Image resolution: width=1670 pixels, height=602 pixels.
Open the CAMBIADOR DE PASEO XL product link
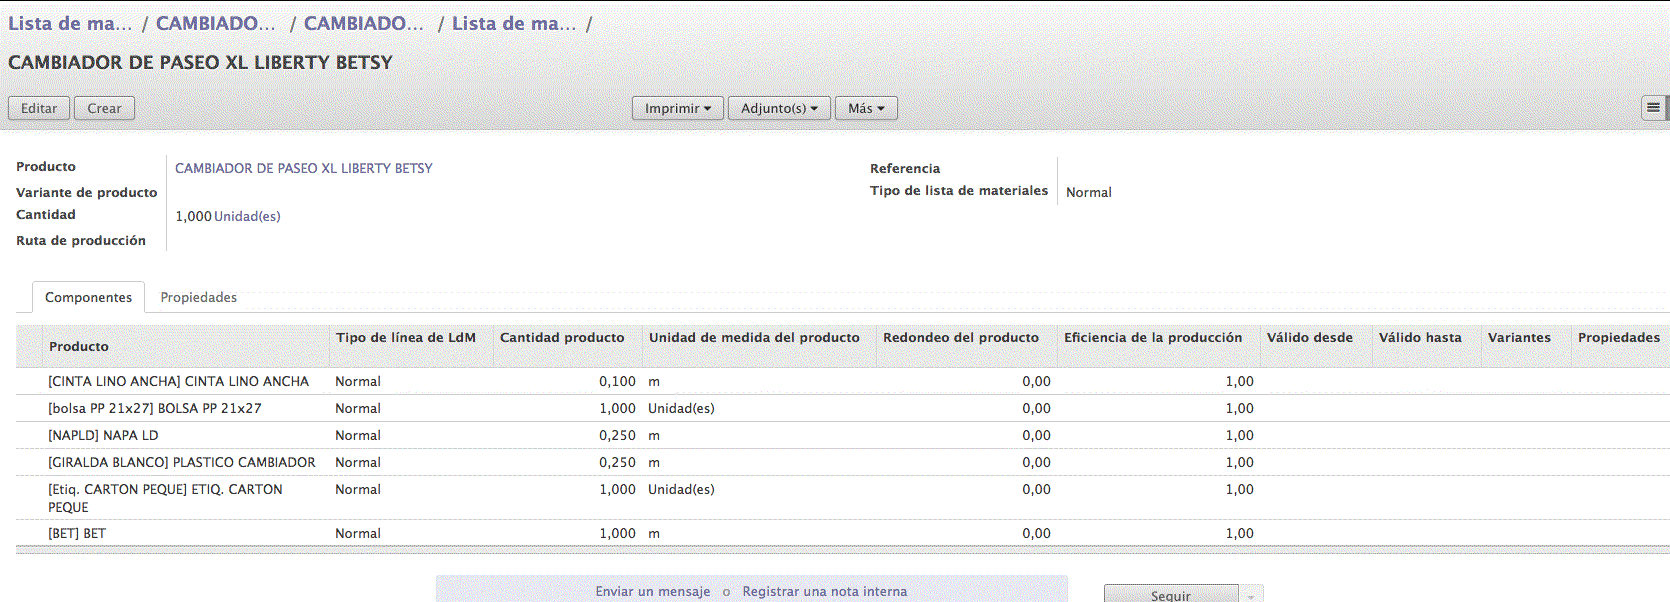(303, 168)
